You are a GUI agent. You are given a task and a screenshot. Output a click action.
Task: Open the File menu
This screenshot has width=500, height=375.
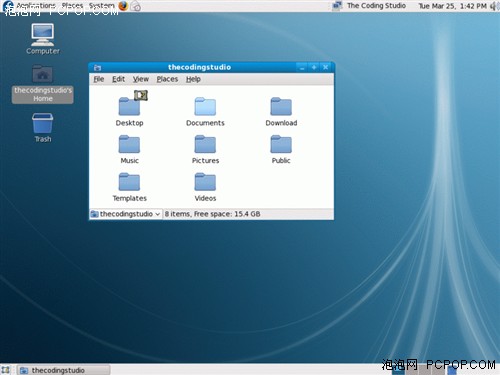(x=99, y=79)
